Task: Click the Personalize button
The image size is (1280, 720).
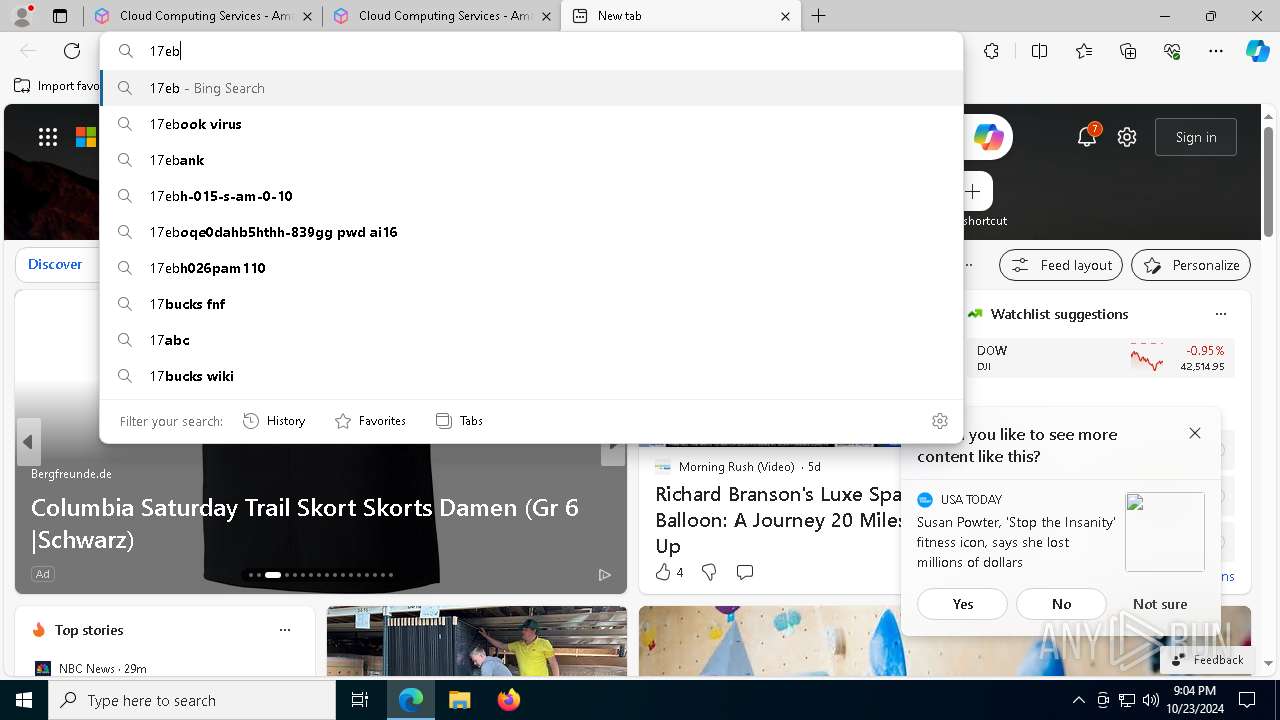Action: pos(1191,265)
